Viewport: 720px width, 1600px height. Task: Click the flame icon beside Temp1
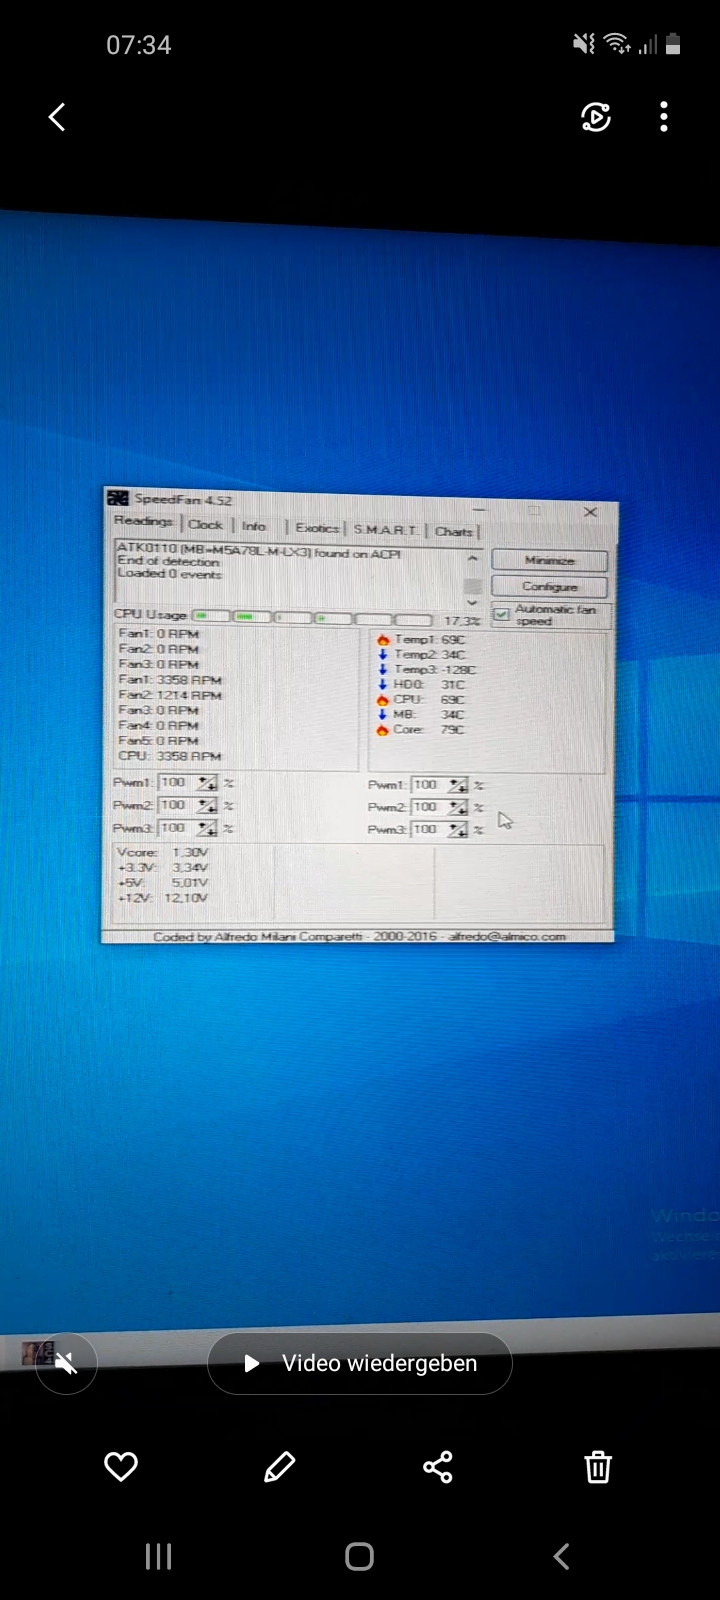point(382,639)
